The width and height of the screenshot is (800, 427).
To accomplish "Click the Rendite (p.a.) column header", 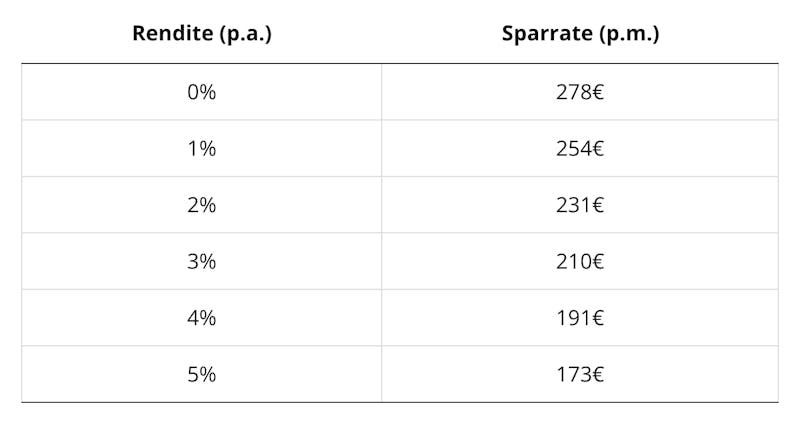I will pos(202,34).
